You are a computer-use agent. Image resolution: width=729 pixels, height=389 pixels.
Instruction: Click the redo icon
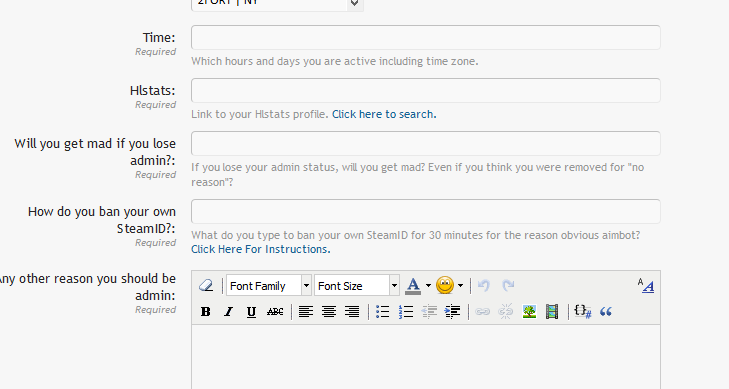(508, 285)
